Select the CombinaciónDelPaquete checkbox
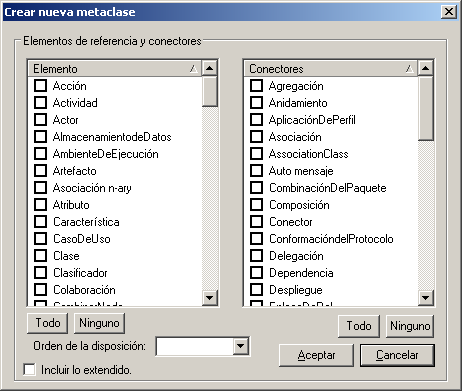The image size is (462, 391). (x=256, y=188)
